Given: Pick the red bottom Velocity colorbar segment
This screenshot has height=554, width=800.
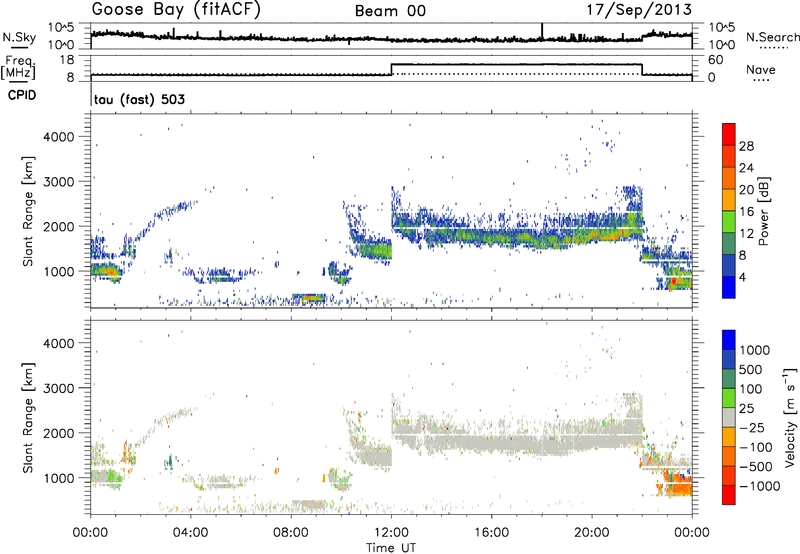Looking at the screenshot, I should point(729,495).
